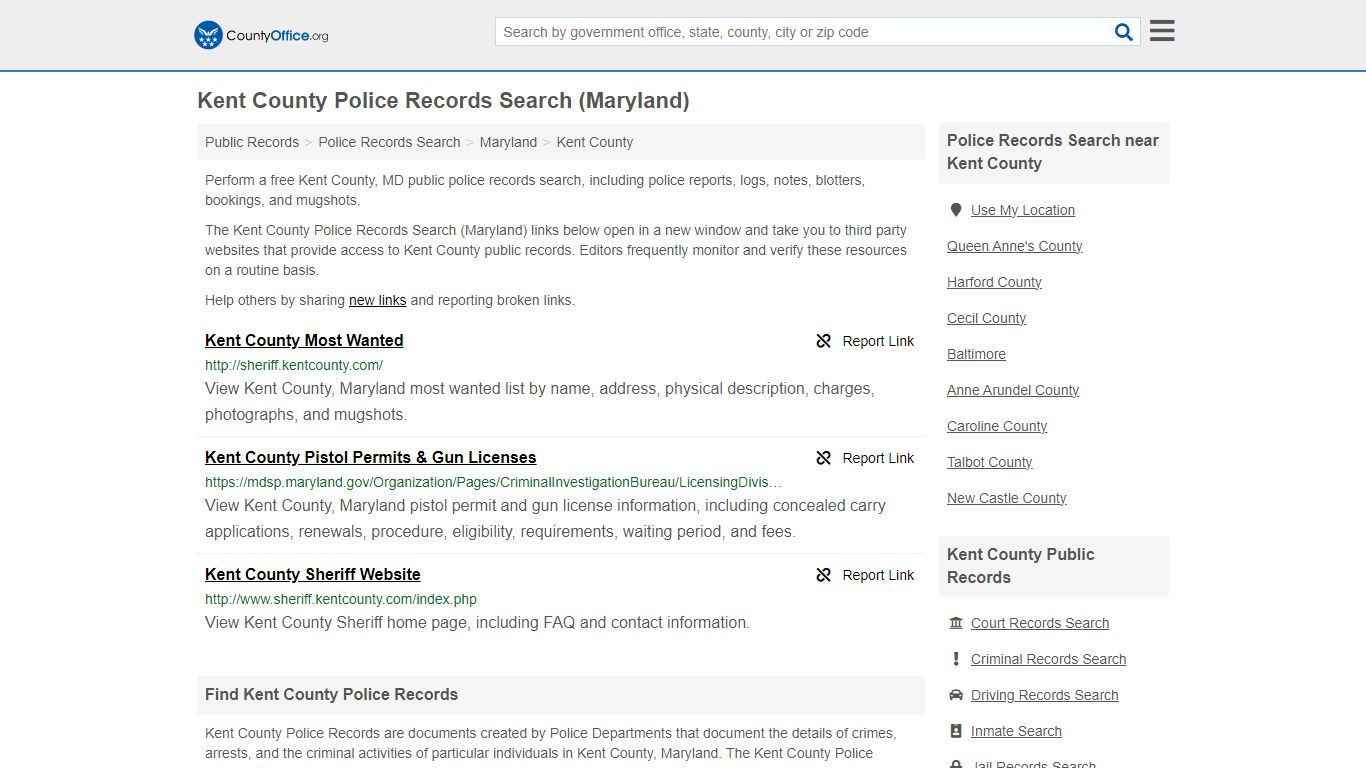
Task: Open Public Records breadcrumb
Action: coord(252,142)
